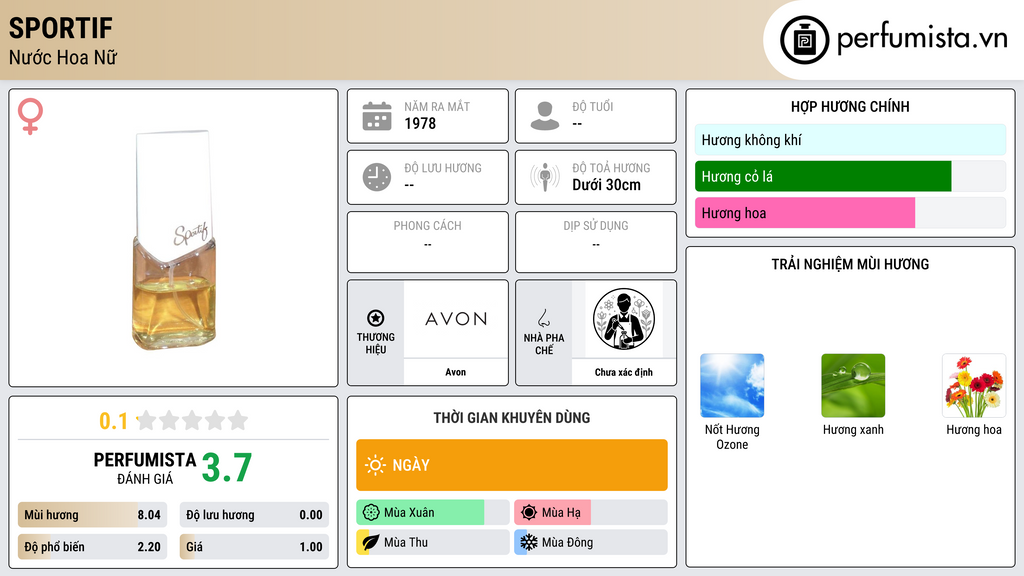This screenshot has height=576, width=1024.
Task: Click the sillage projection icon
Action: pyautogui.click(x=545, y=177)
